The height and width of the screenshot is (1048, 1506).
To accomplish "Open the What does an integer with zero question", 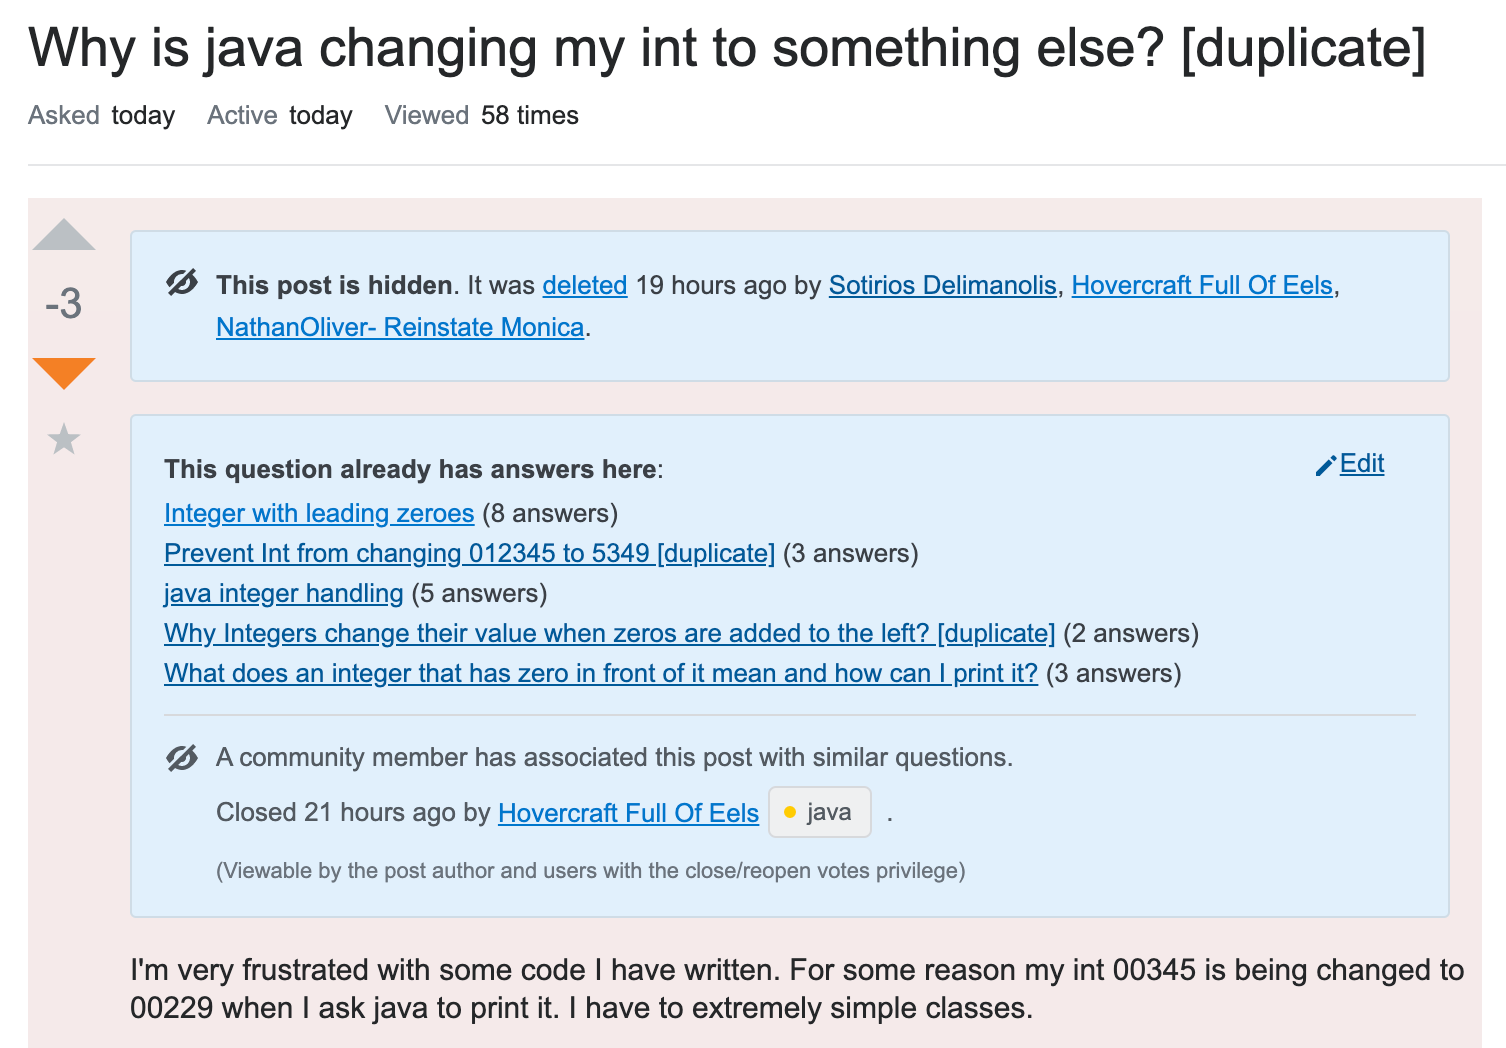I will 601,673.
